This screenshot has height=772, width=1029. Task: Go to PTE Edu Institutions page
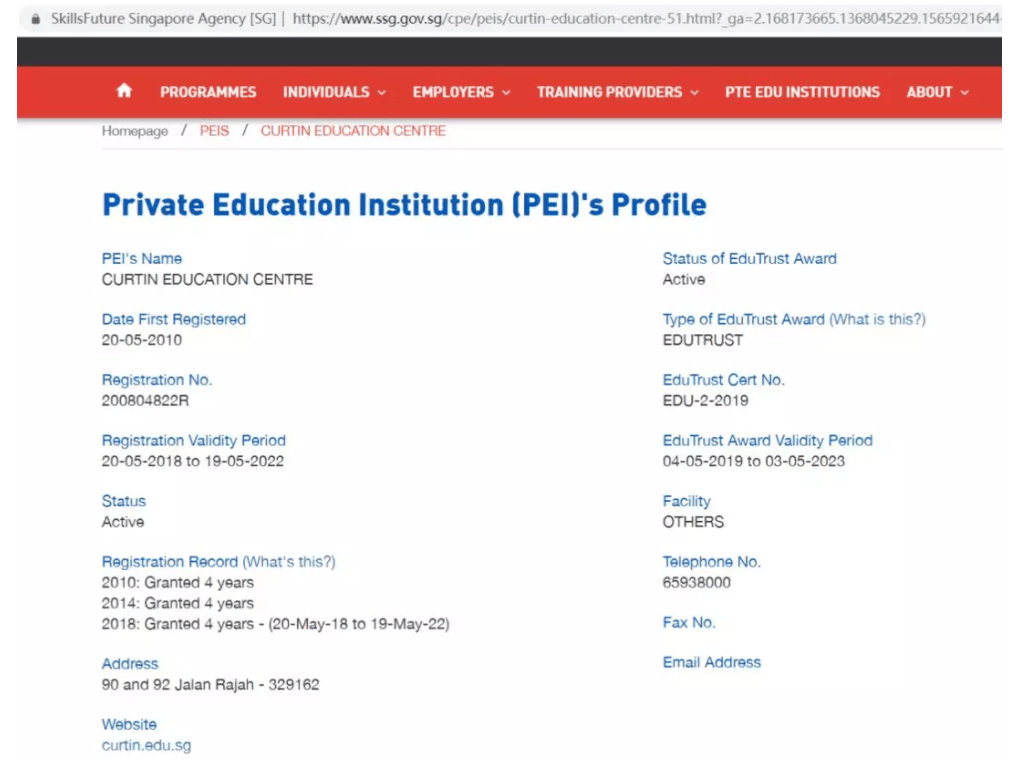point(802,92)
